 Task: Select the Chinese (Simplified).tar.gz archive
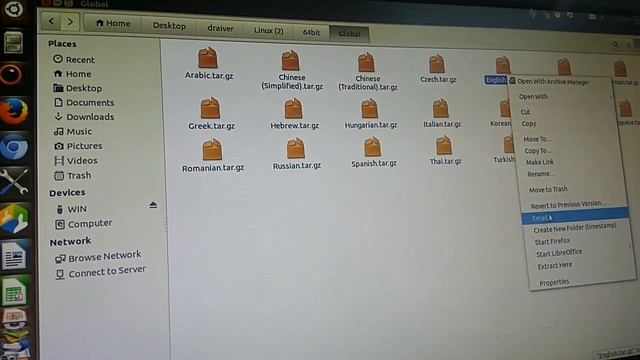(x=291, y=70)
